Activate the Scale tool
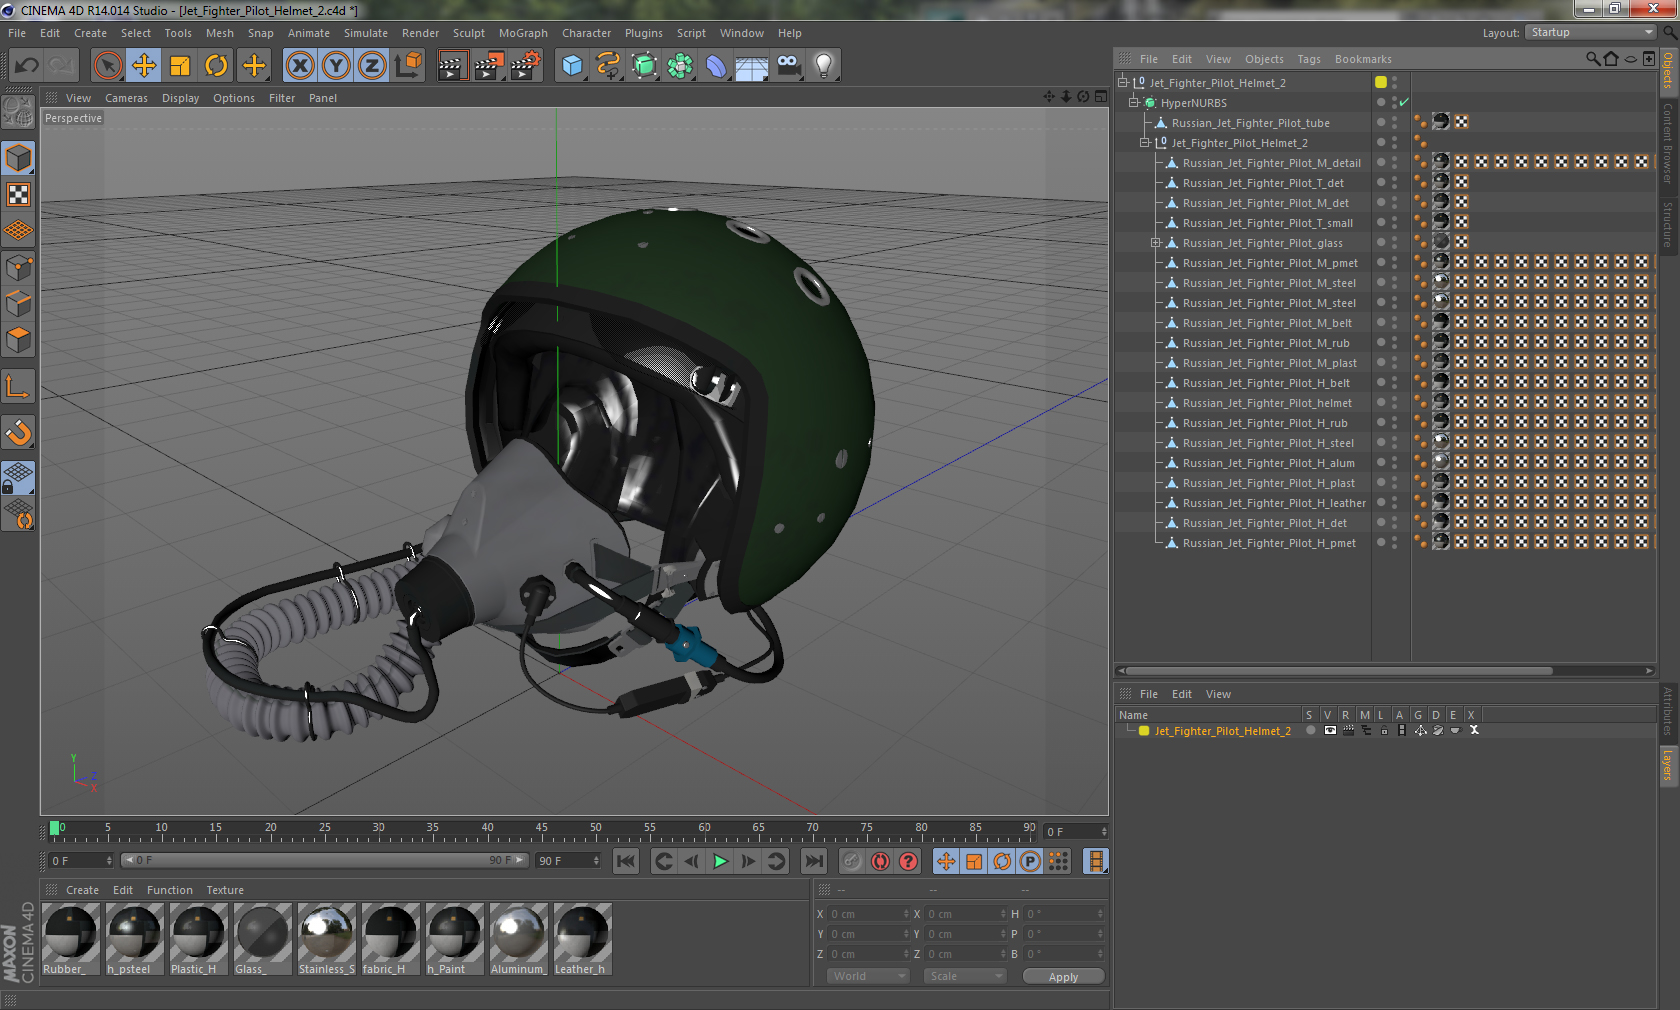This screenshot has width=1680, height=1010. [180, 66]
